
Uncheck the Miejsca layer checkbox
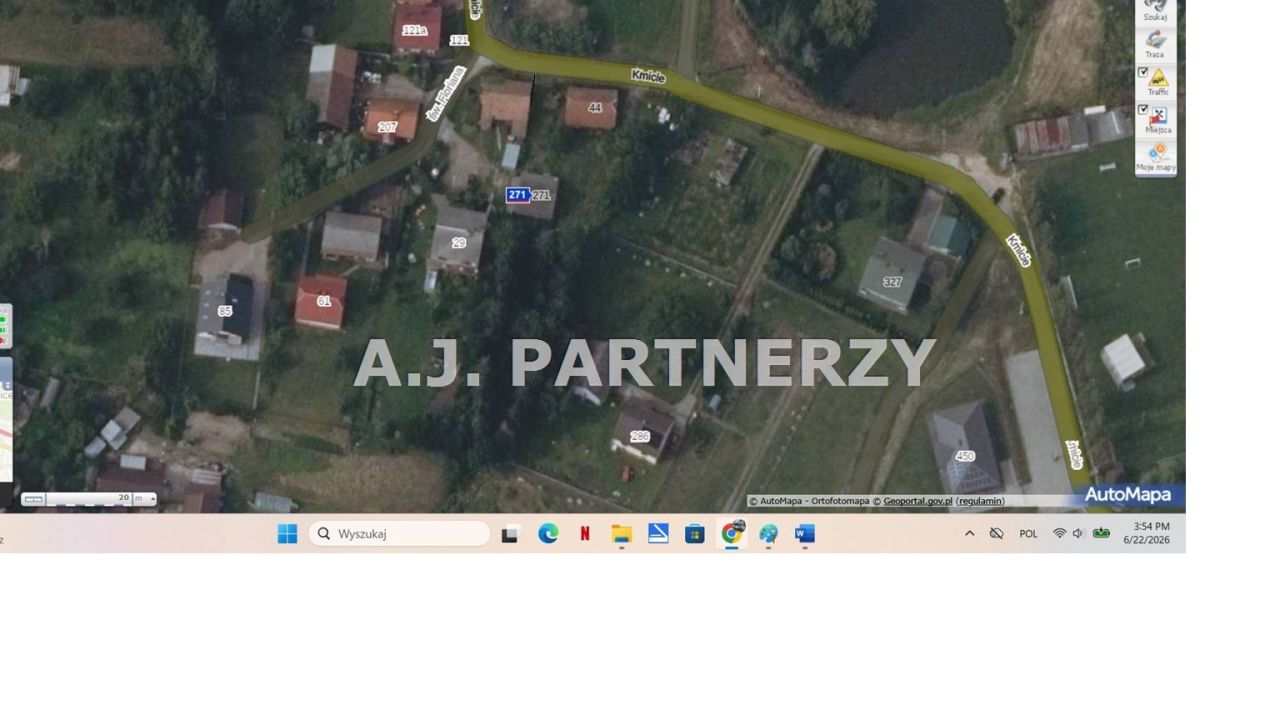(x=1143, y=110)
